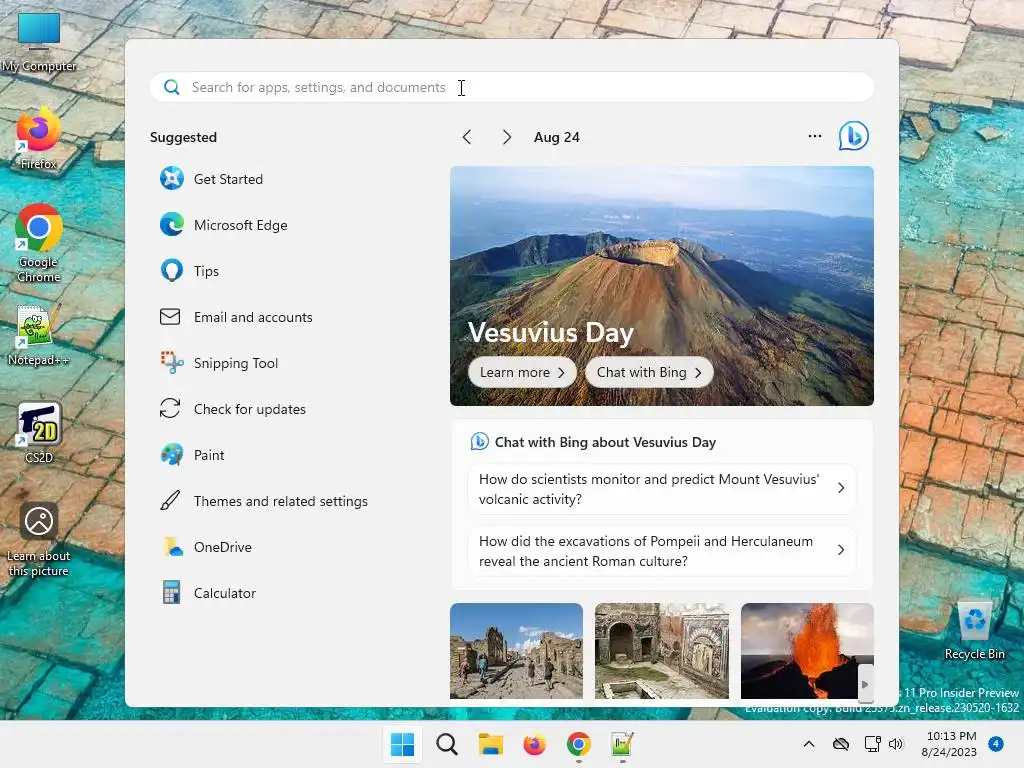The image size is (1024, 768).
Task: Select the Firefox desktop shortcut
Action: click(39, 140)
